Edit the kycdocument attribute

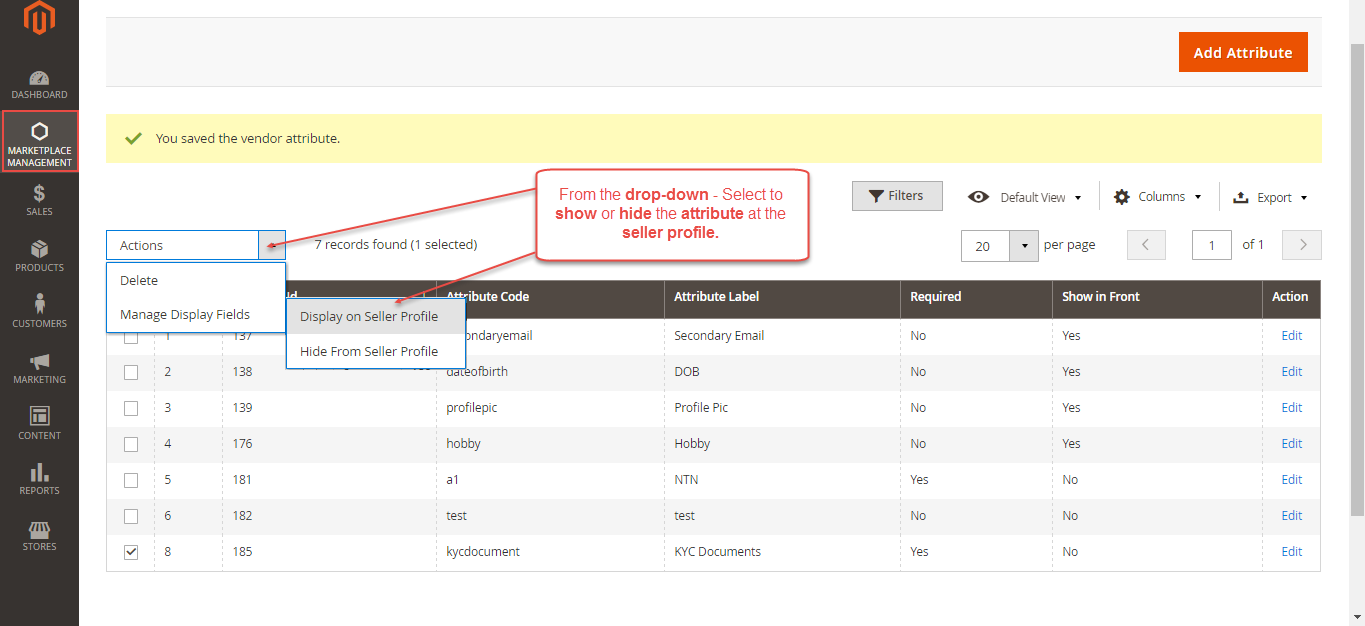tap(1292, 552)
